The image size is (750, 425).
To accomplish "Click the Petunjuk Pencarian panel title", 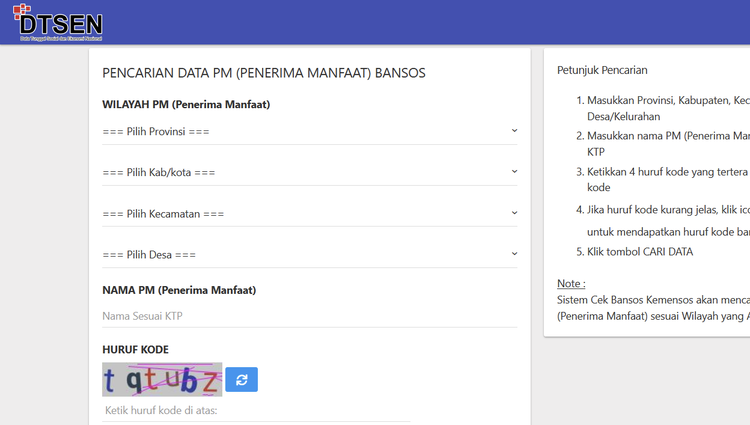I will coord(602,70).
